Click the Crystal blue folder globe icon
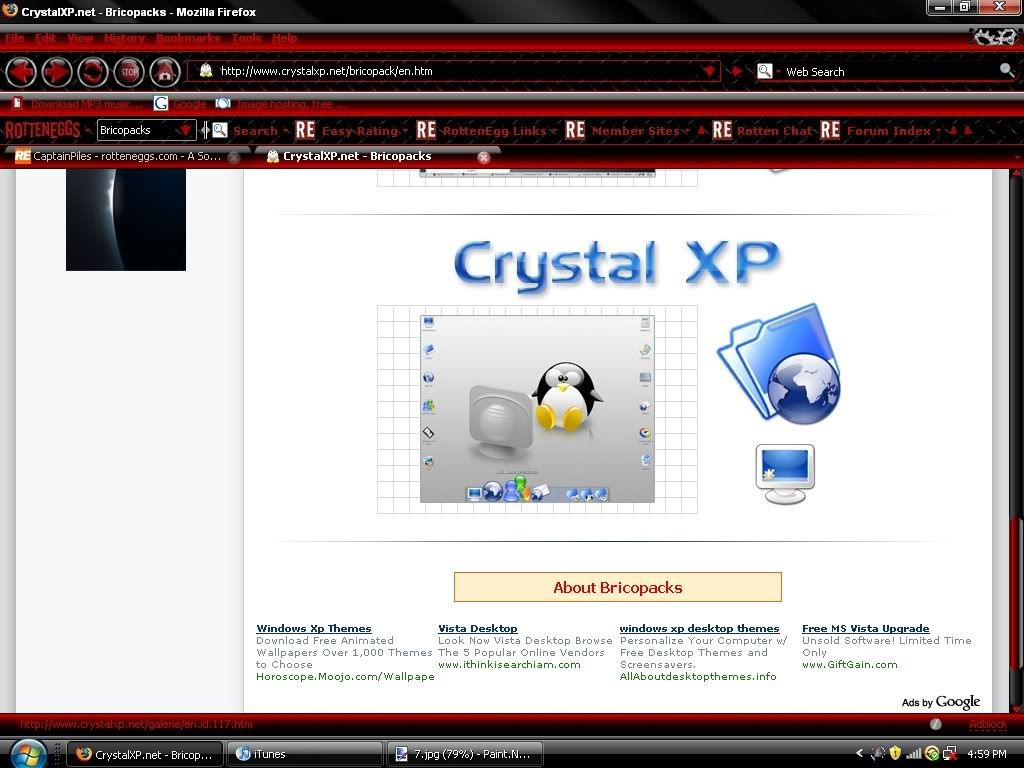 pos(779,364)
